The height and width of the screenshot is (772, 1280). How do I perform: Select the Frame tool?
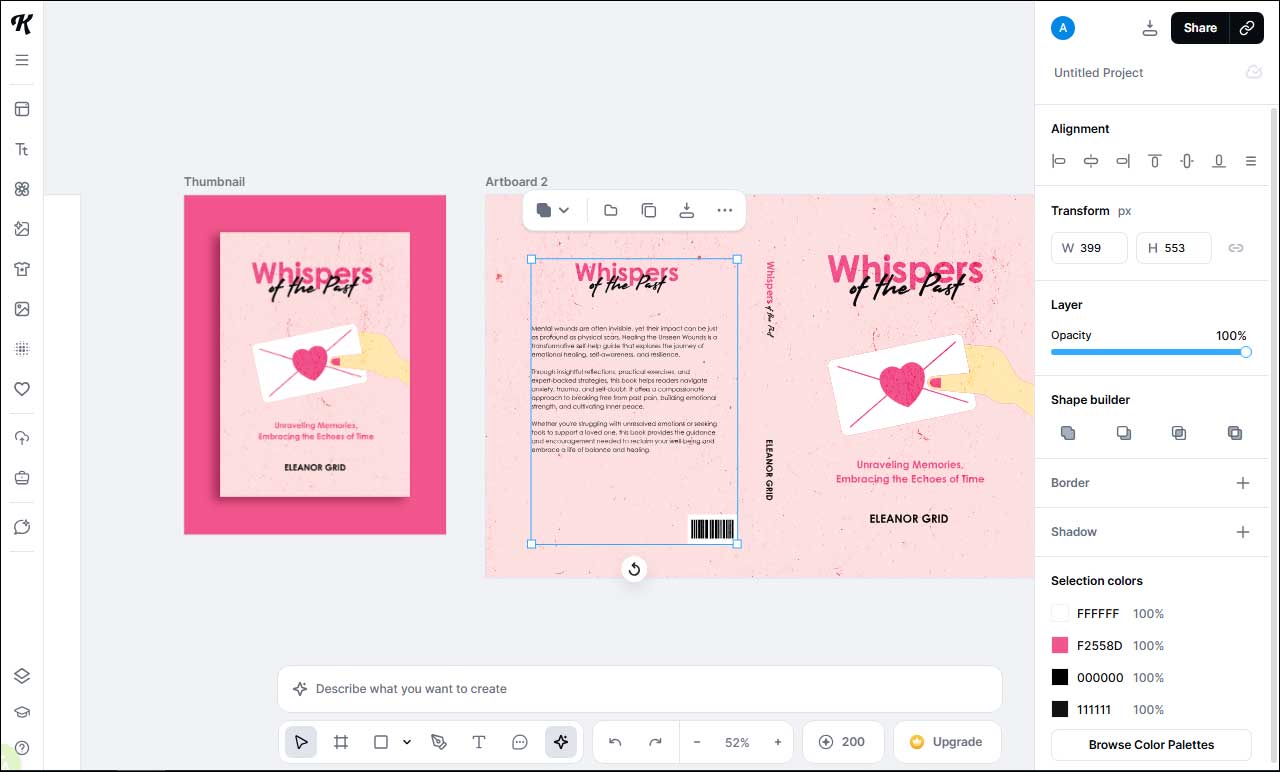click(341, 742)
